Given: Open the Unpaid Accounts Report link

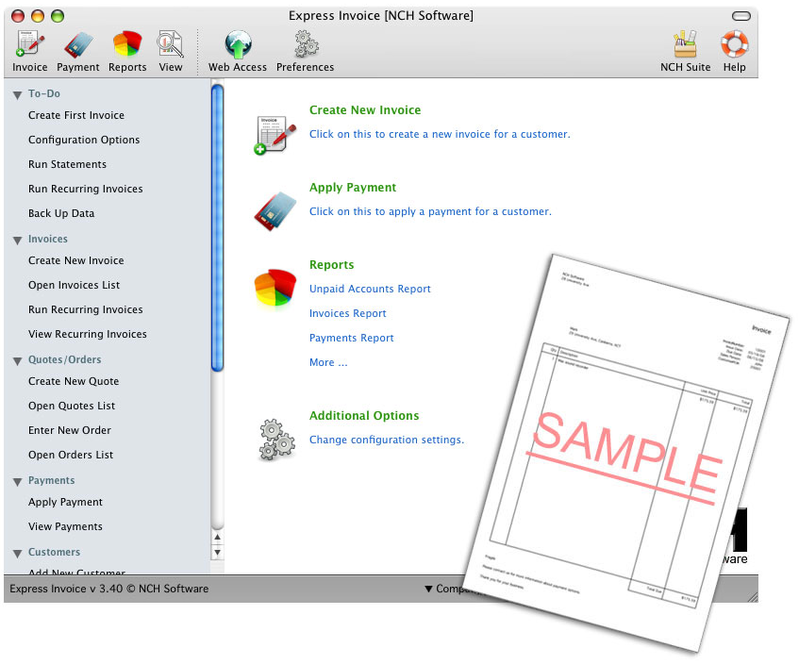Looking at the screenshot, I should coord(370,289).
